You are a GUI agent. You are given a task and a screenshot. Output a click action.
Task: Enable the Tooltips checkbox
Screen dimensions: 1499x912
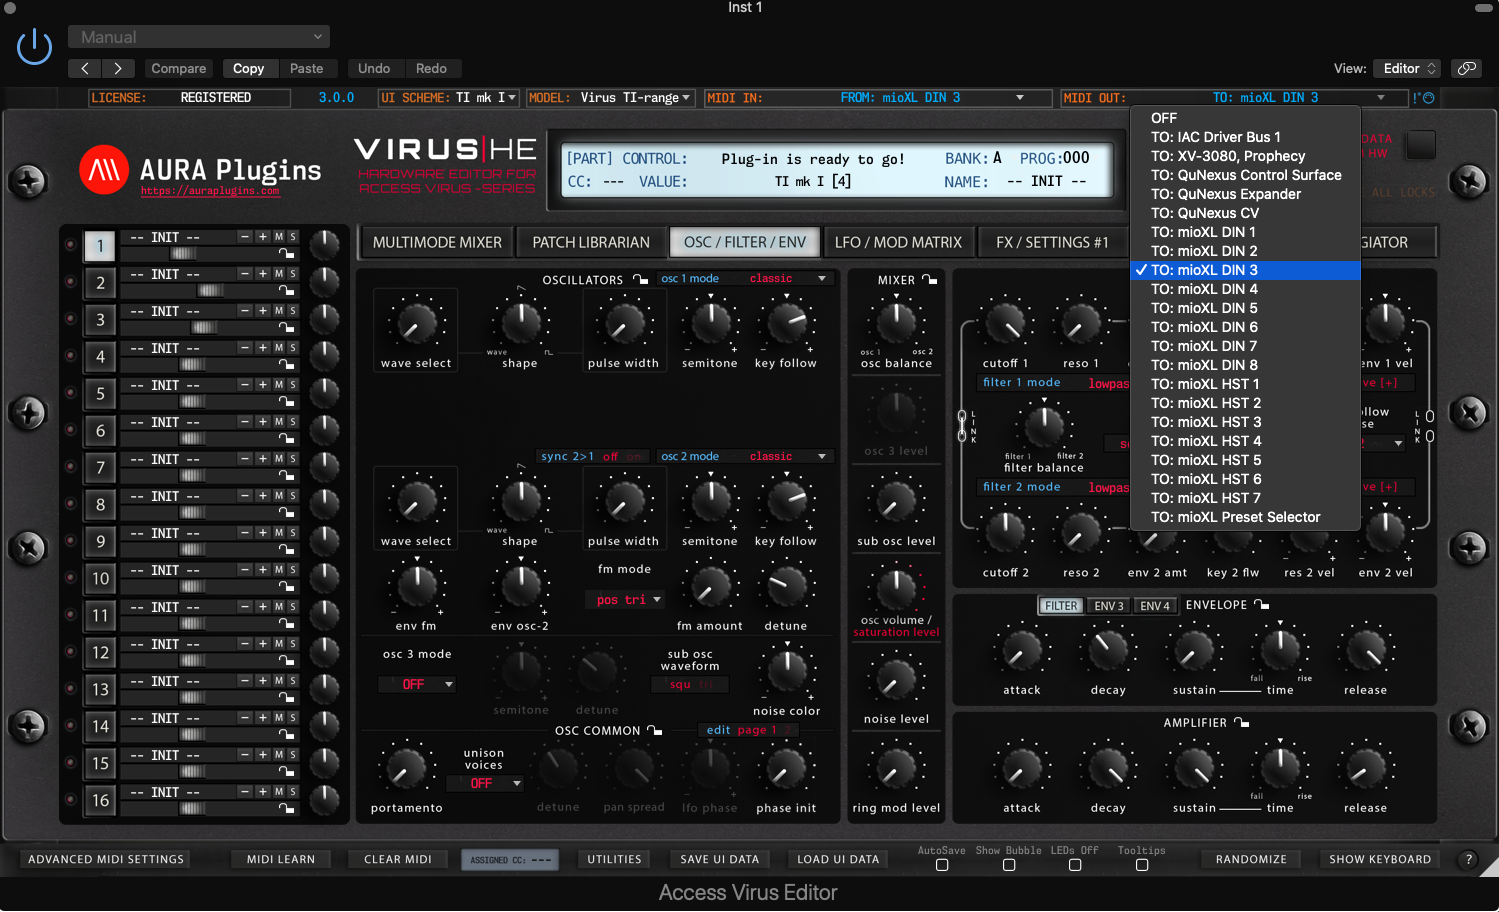tap(1142, 865)
